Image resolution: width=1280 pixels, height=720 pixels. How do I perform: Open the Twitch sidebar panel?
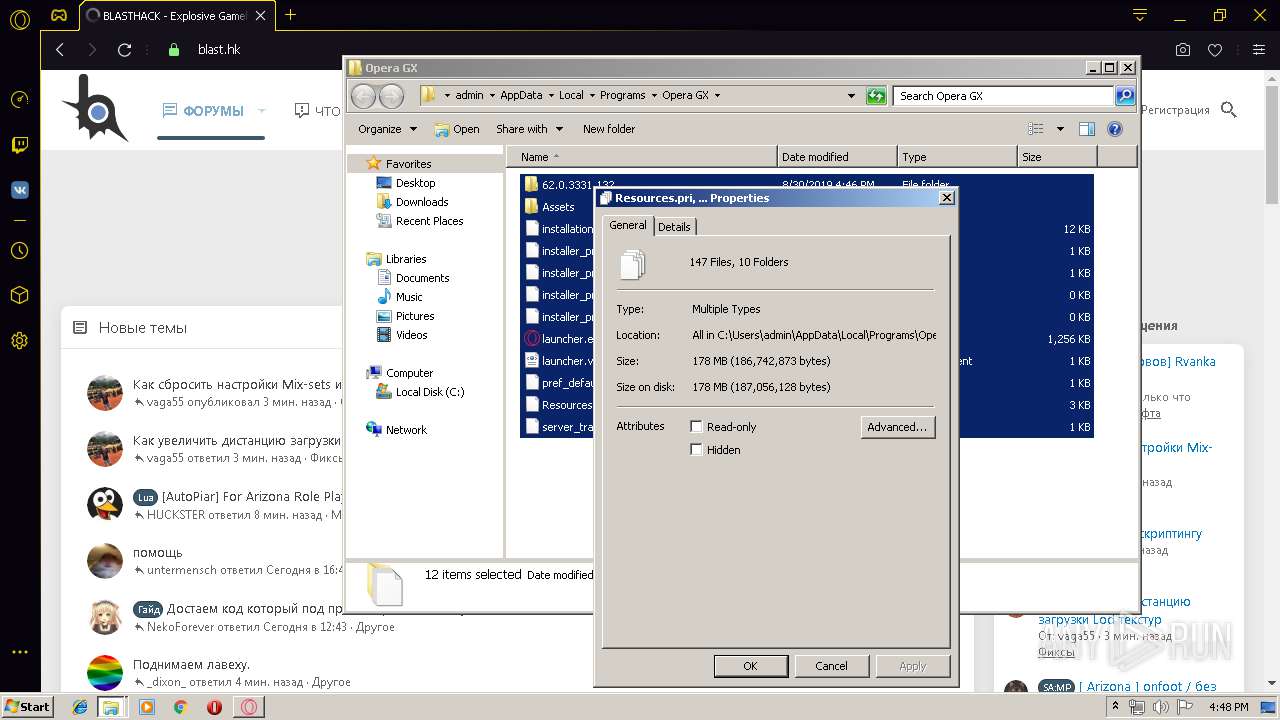[19, 145]
